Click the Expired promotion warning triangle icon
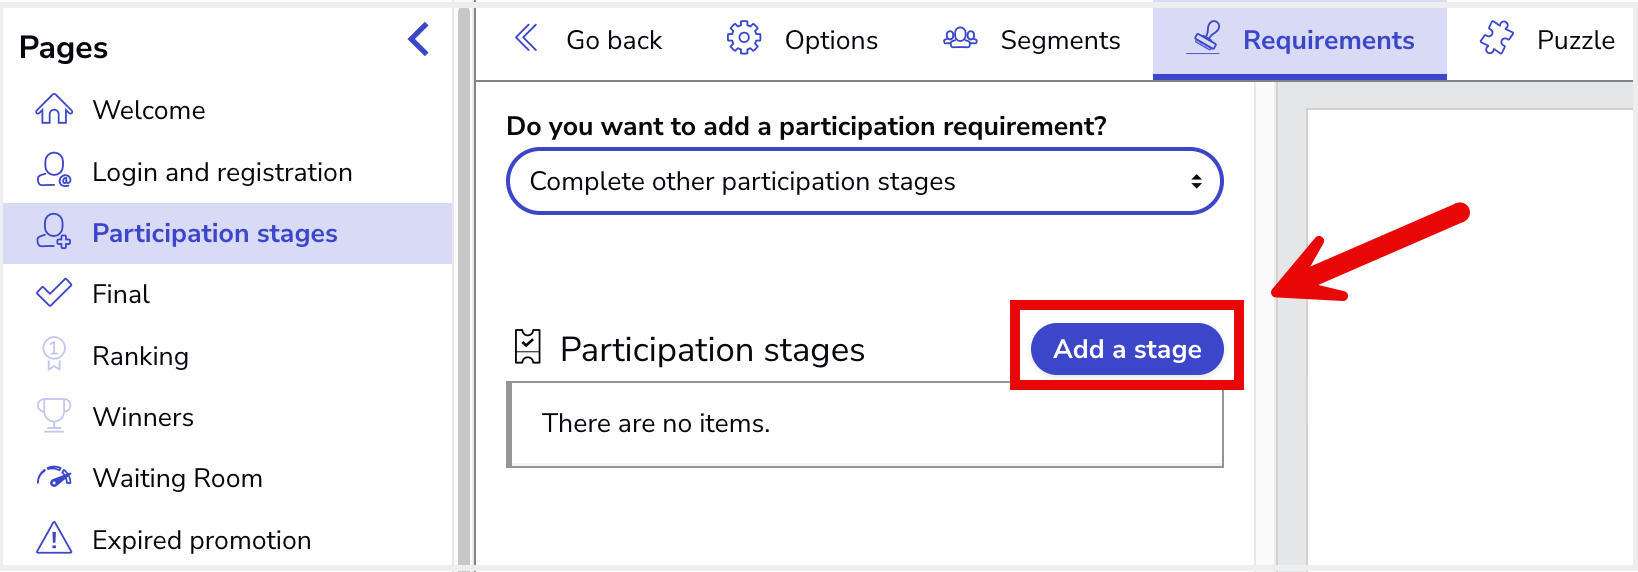1638x572 pixels. (54, 538)
